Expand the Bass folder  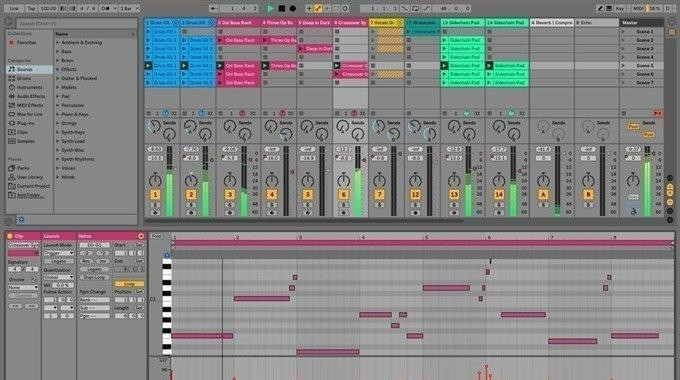pyautogui.click(x=58, y=52)
